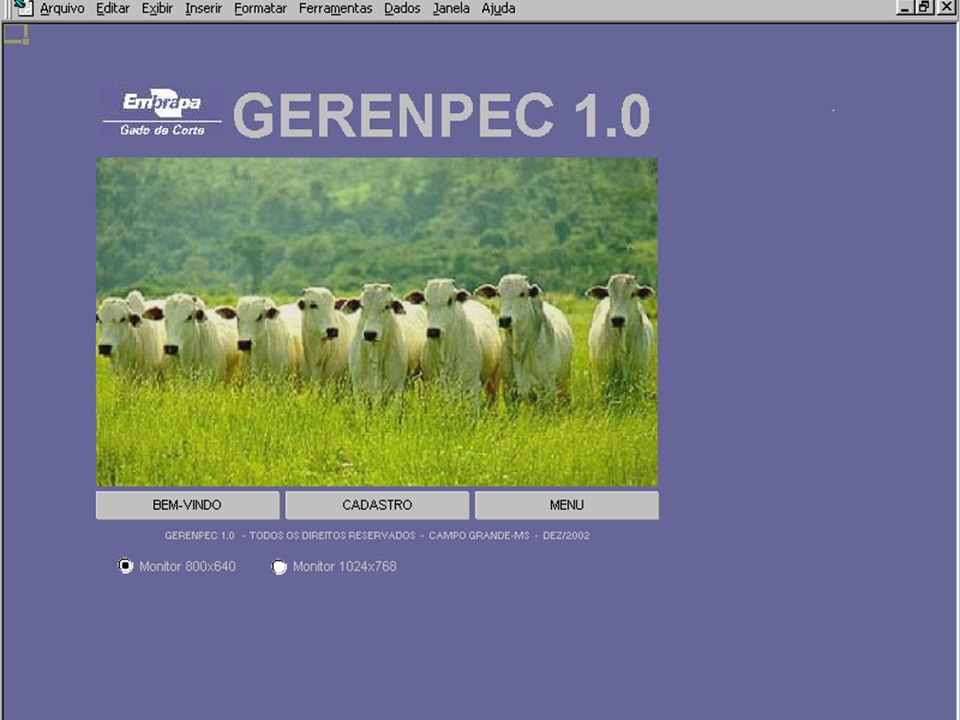
Task: Open the Inserir menu
Action: 203,9
